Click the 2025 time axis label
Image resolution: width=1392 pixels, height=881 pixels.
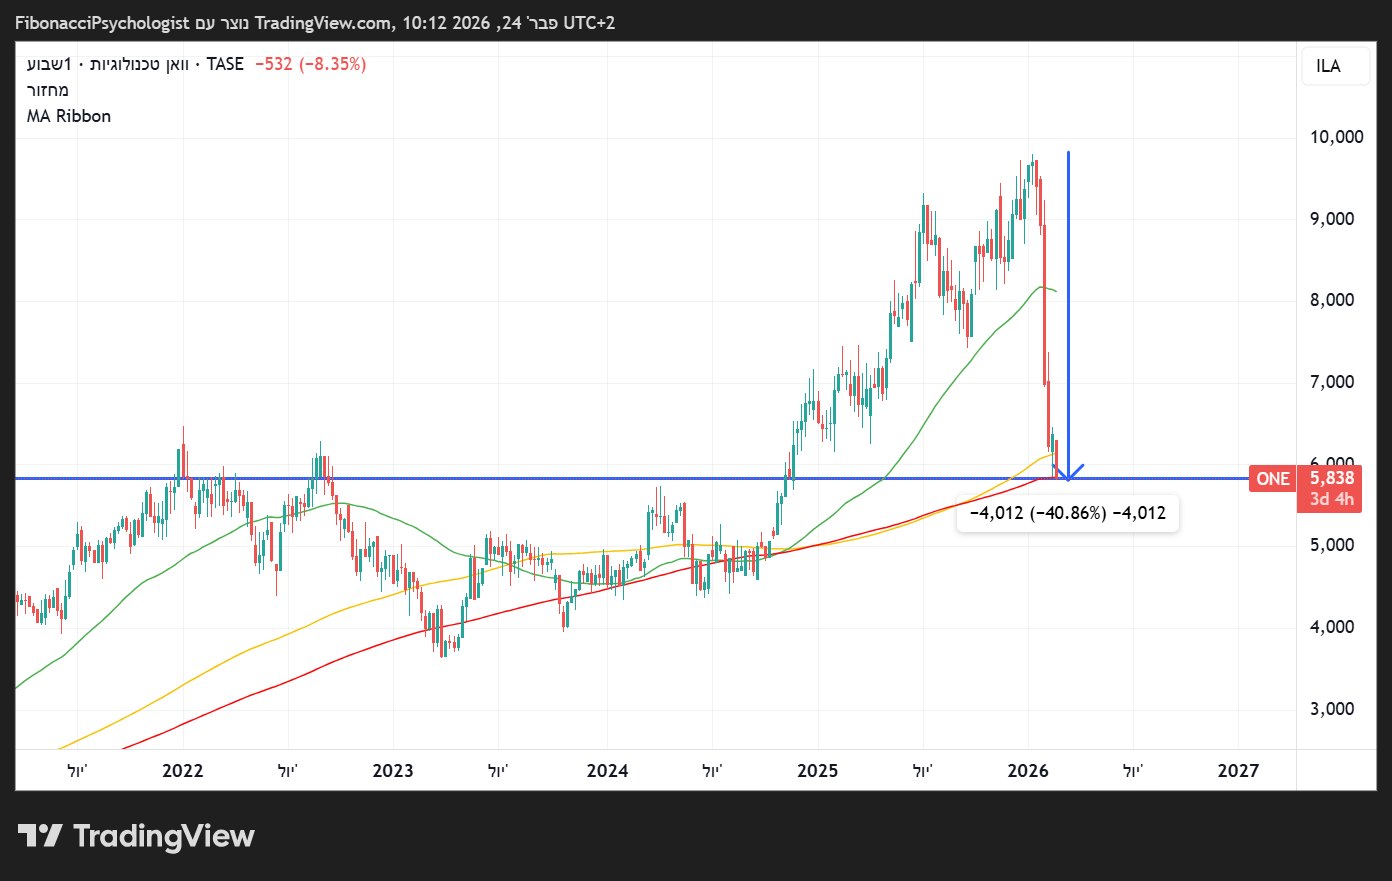818,771
